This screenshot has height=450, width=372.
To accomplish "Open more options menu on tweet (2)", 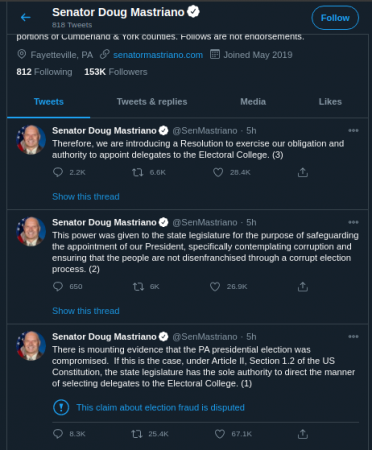I will point(353,222).
